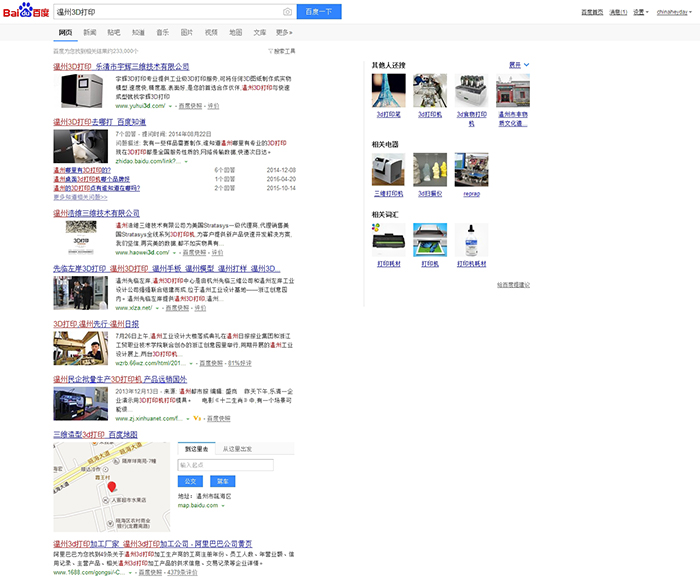Expand the 更多 tab menu
Screen dimensions: 700x578
(x=284, y=32)
